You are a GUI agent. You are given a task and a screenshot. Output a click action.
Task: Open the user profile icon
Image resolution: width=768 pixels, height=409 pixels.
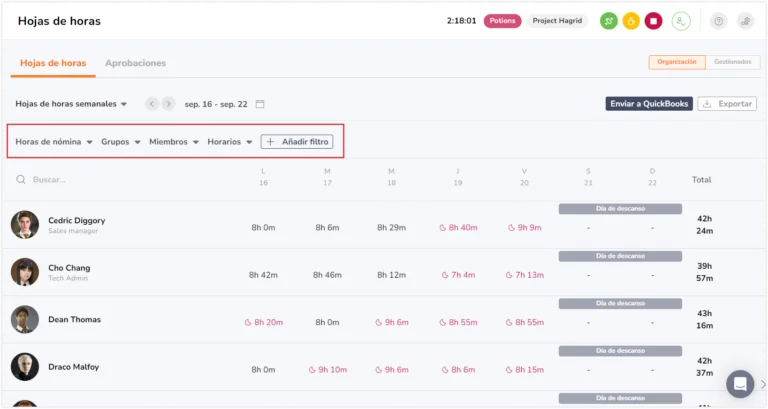(681, 21)
